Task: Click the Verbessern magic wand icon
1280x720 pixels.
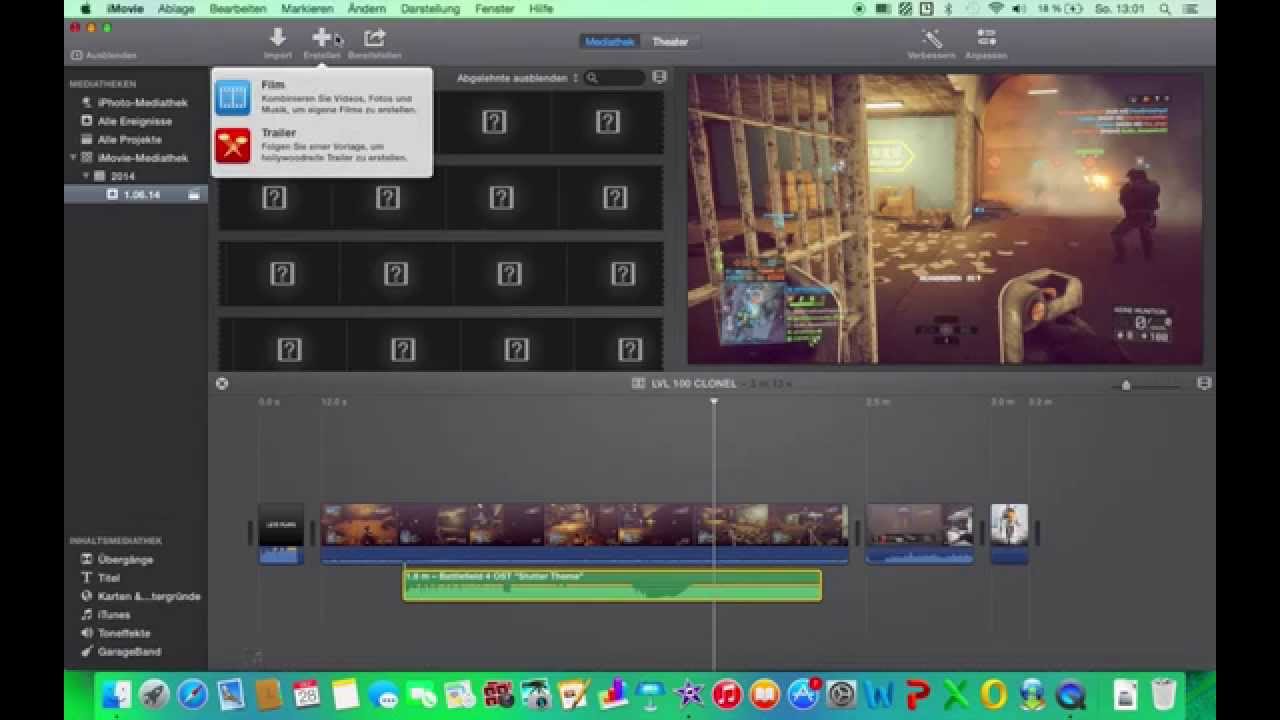Action: 932,38
